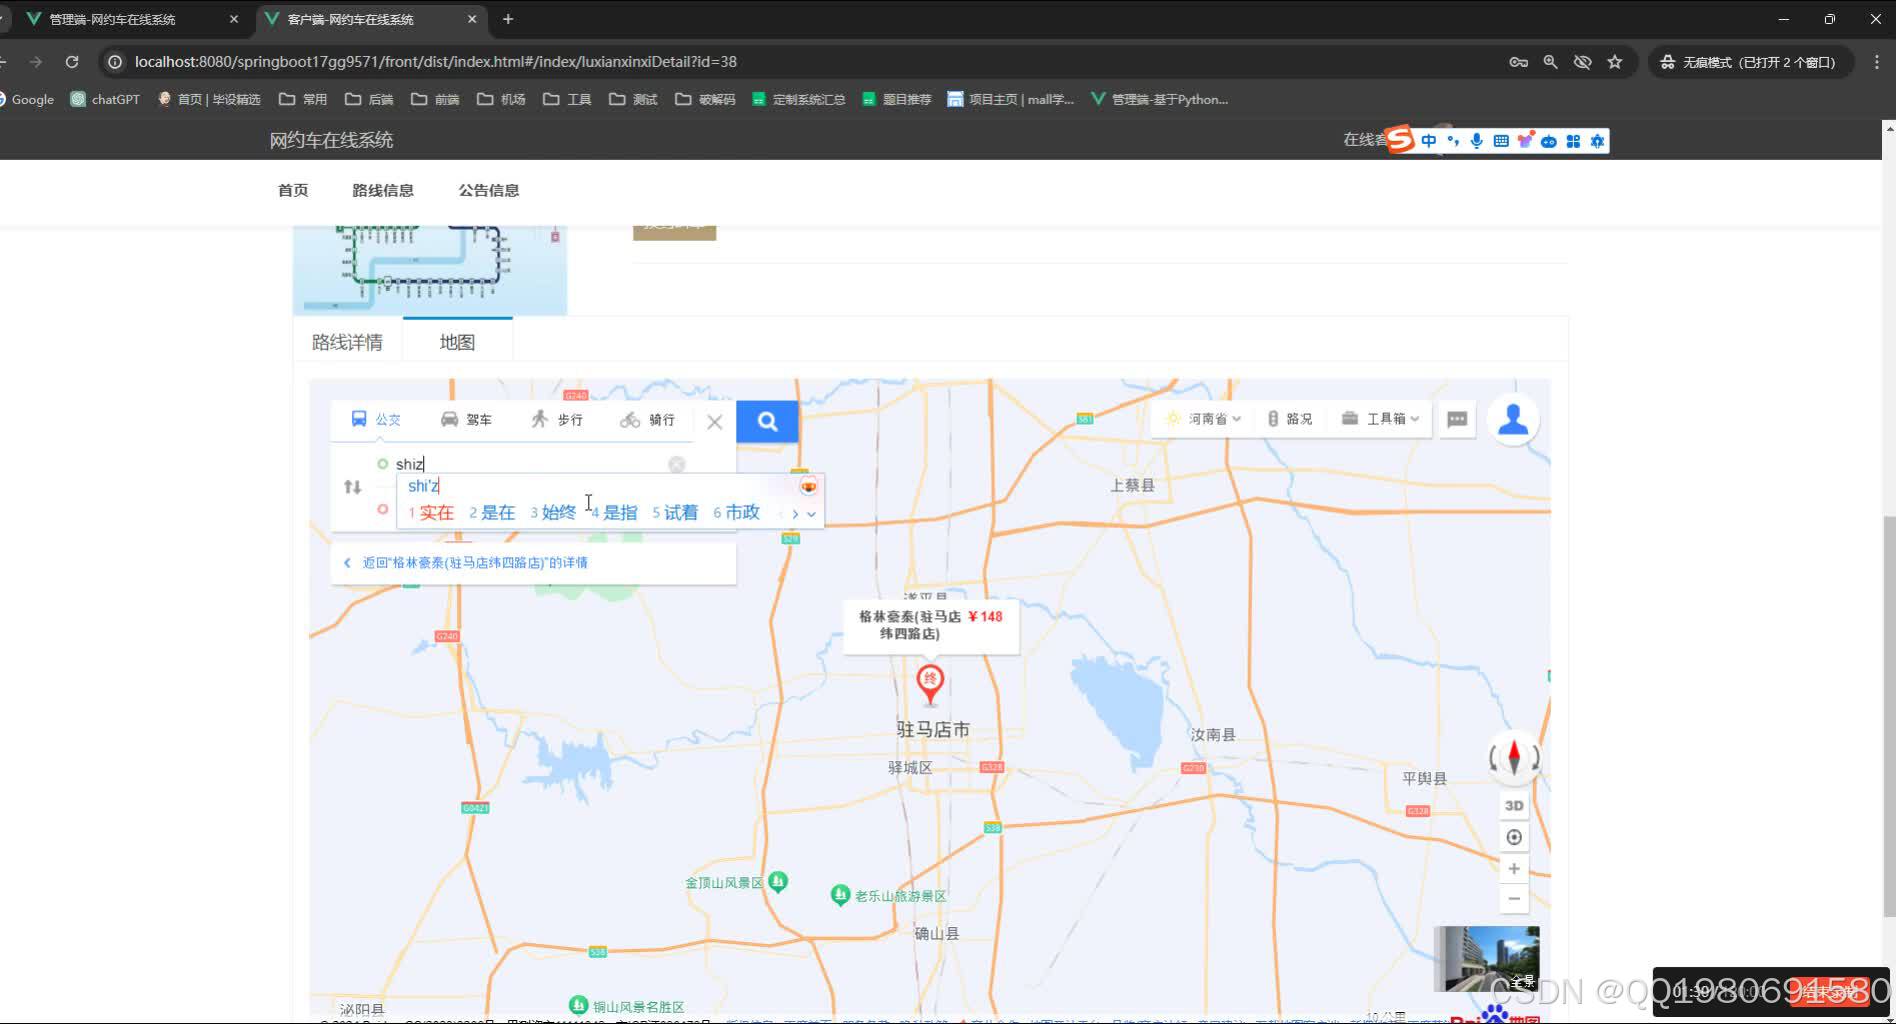Toggle incognito mode icon in address bar
This screenshot has height=1024, width=1896.
point(1583,61)
